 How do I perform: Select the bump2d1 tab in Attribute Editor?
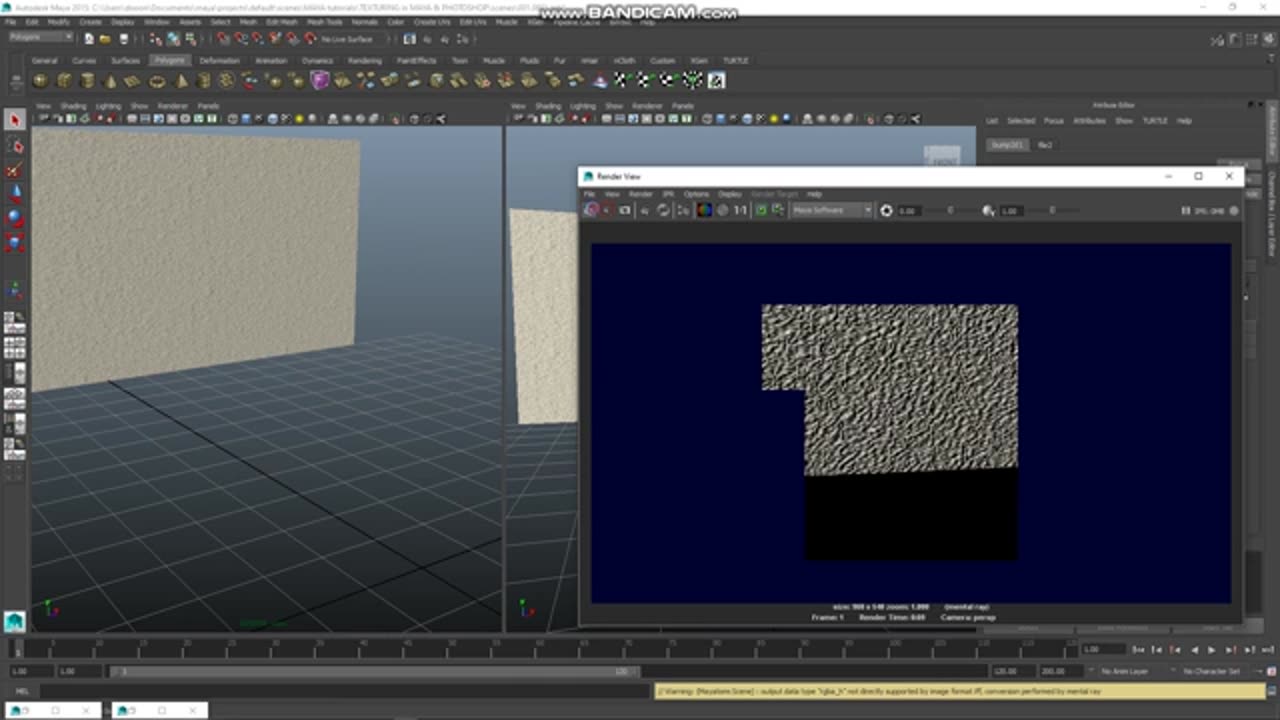pyautogui.click(x=1008, y=145)
